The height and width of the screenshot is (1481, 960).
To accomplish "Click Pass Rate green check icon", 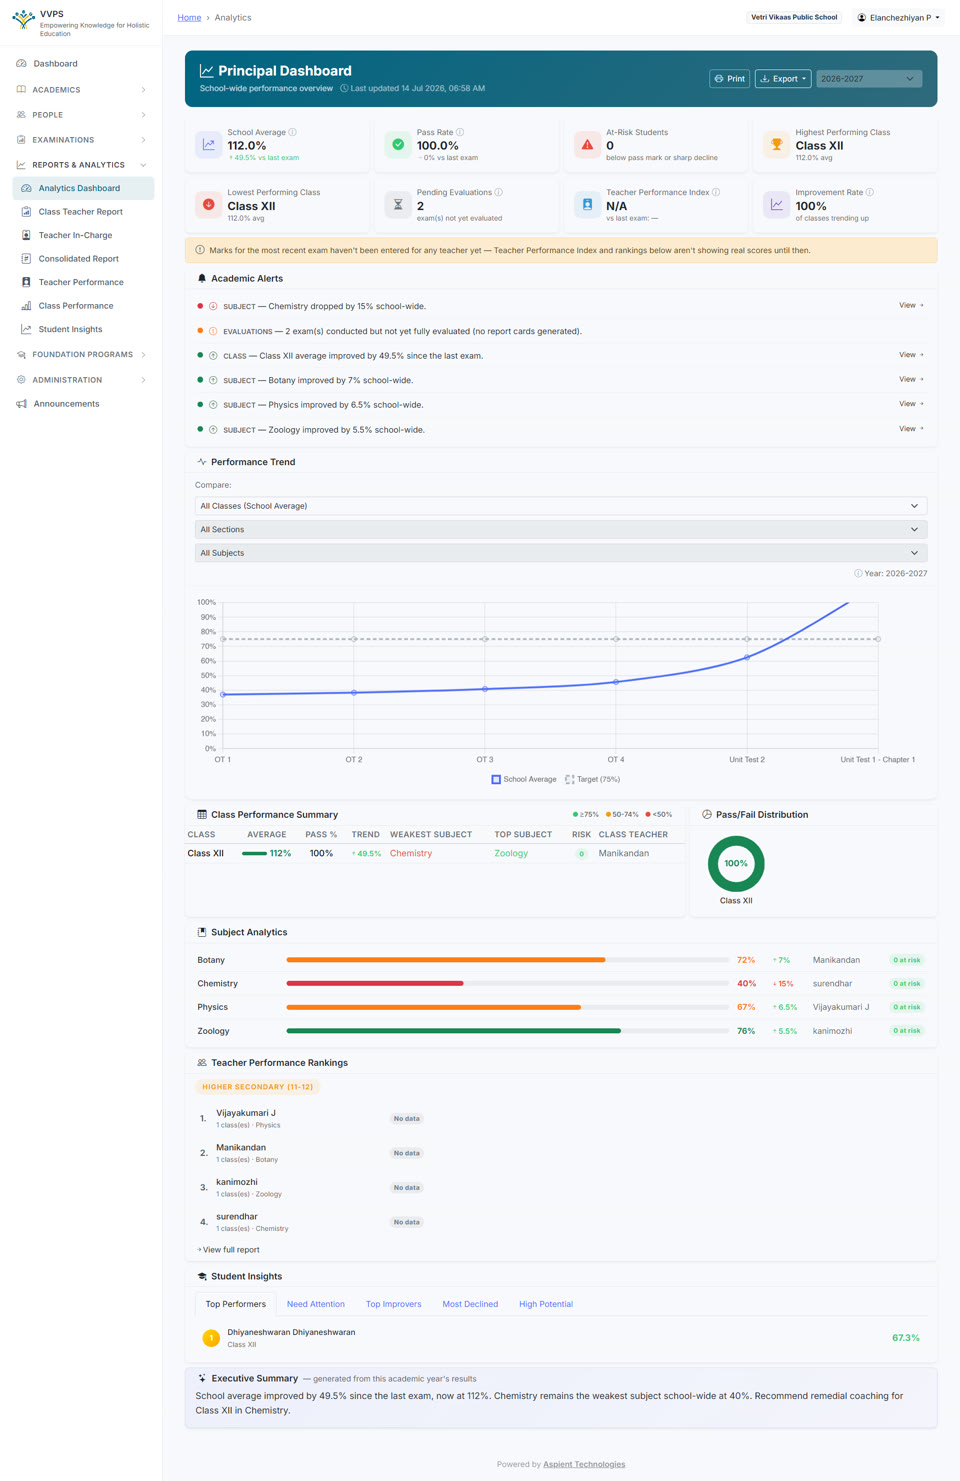I will (x=398, y=145).
